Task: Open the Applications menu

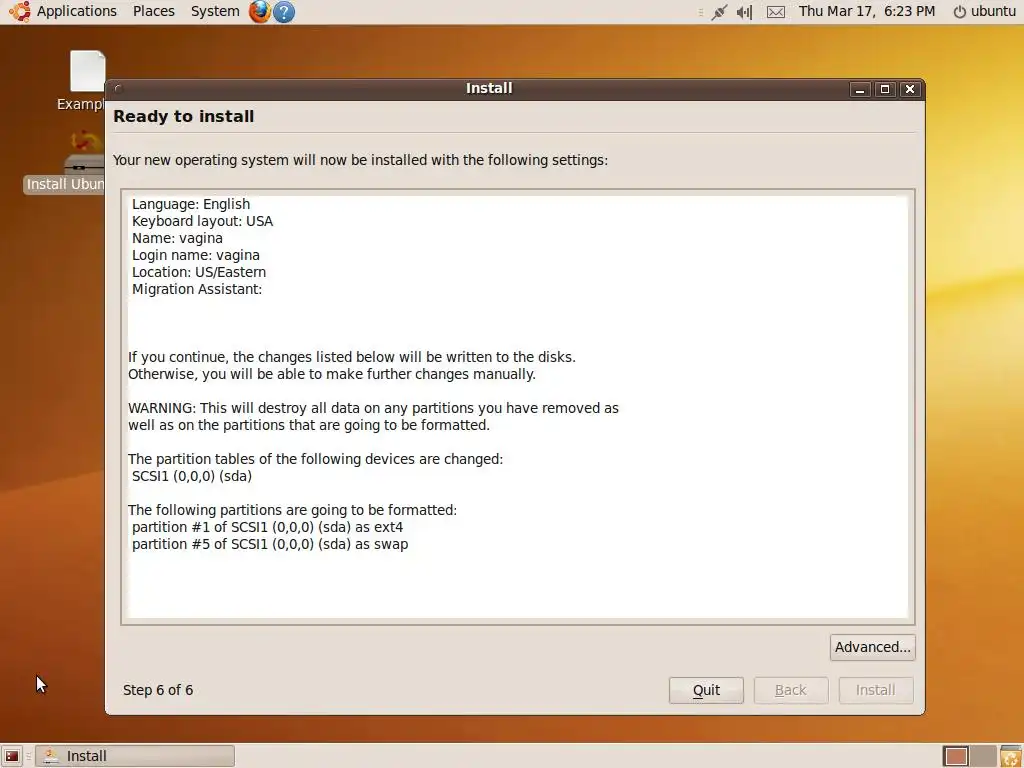Action: coord(76,11)
